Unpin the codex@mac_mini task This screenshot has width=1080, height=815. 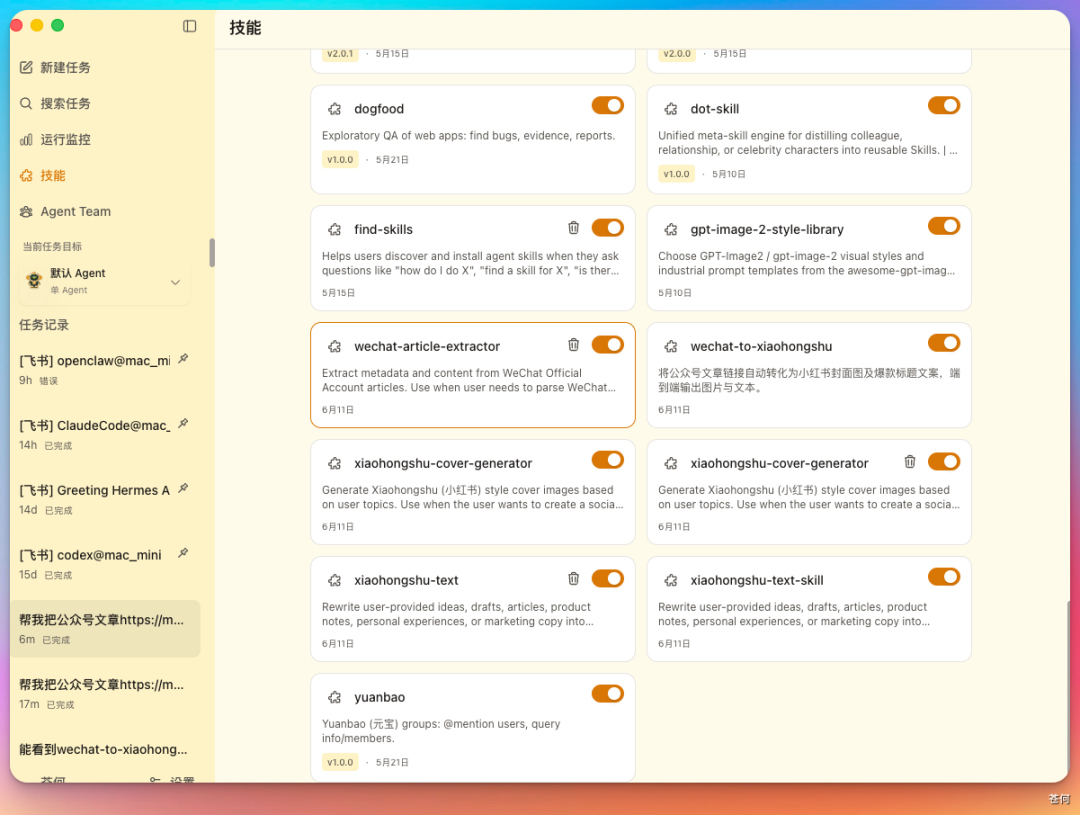coord(183,553)
